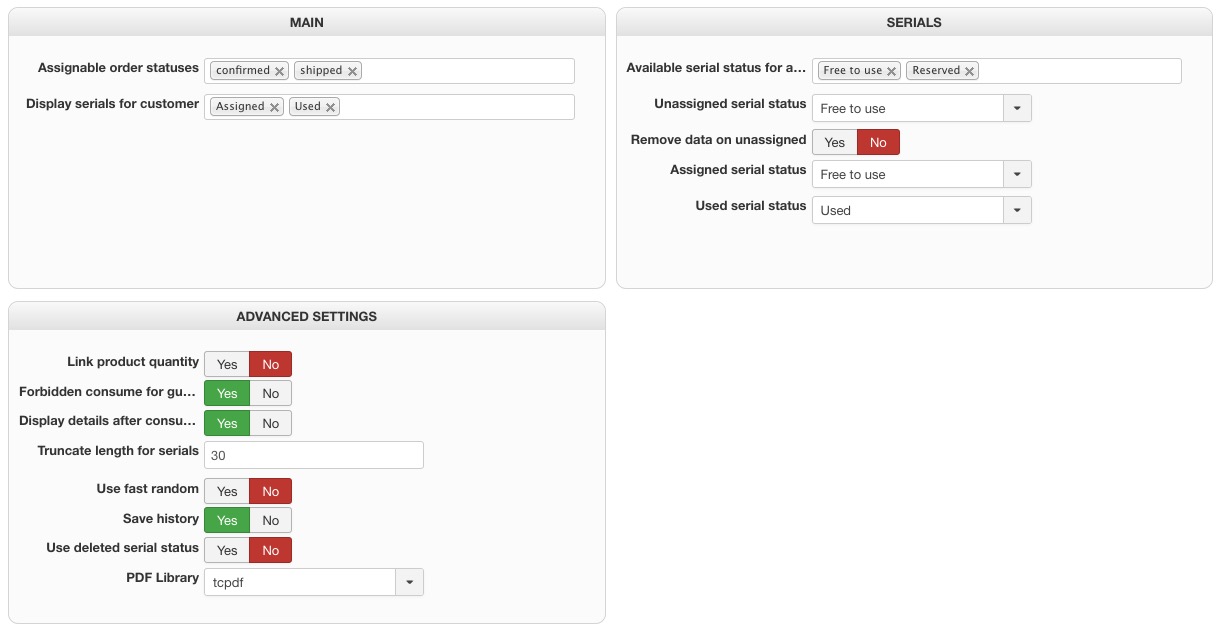This screenshot has height=630, width=1227.
Task: Remove the Used tag from display serials
Action: point(330,107)
